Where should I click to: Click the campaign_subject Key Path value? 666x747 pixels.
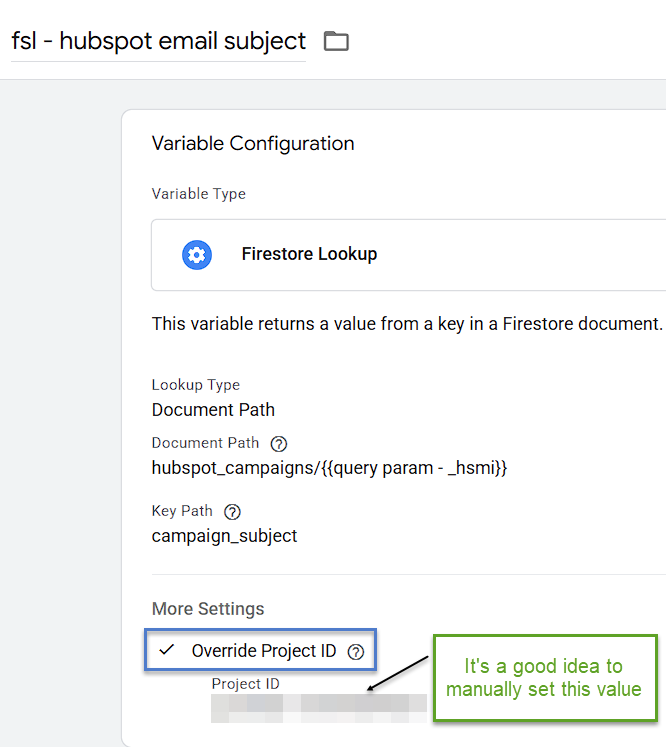click(x=224, y=536)
